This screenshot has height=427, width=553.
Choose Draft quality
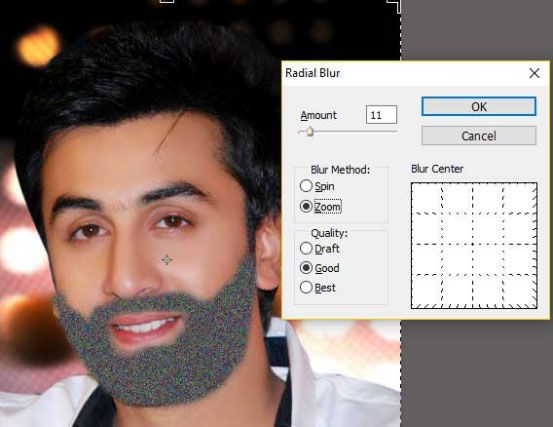[306, 249]
